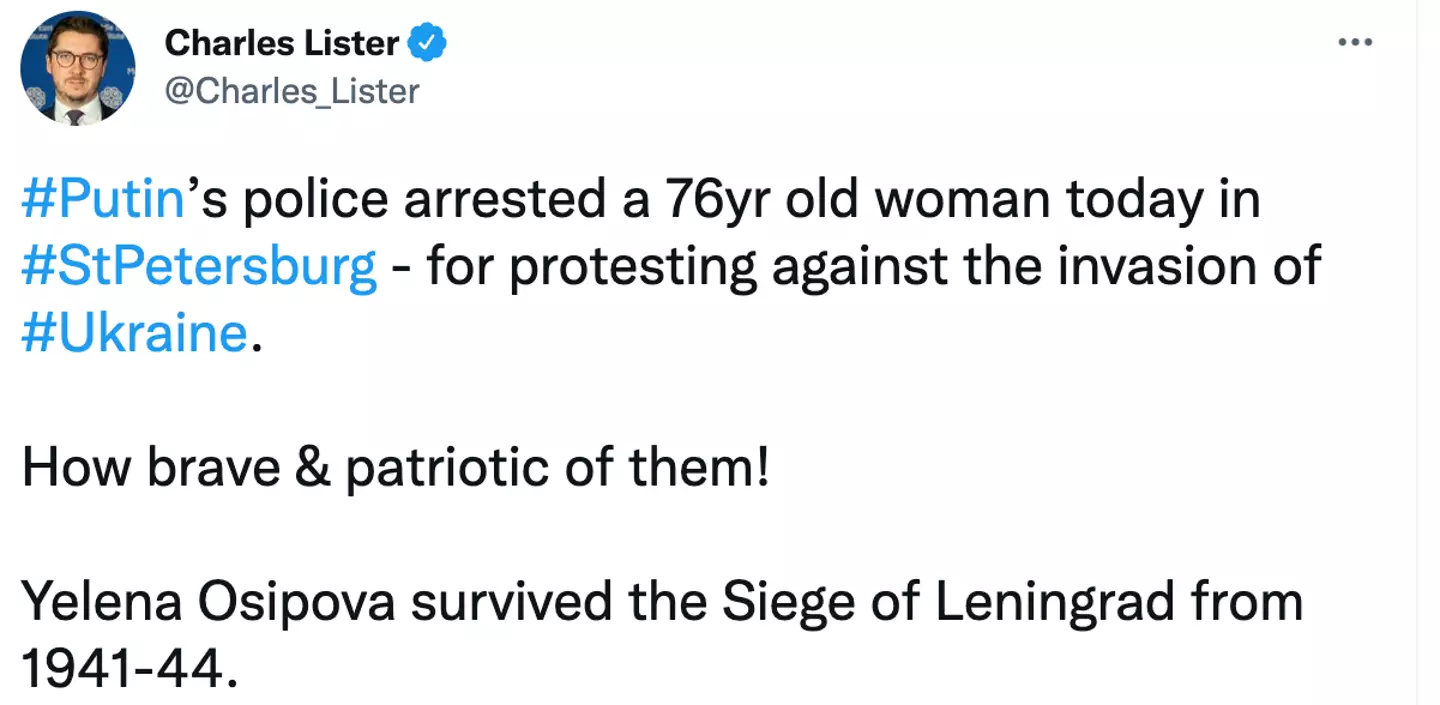Image resolution: width=1440 pixels, height=705 pixels.
Task: Click the word "arrested" in the tweet
Action: 500,201
